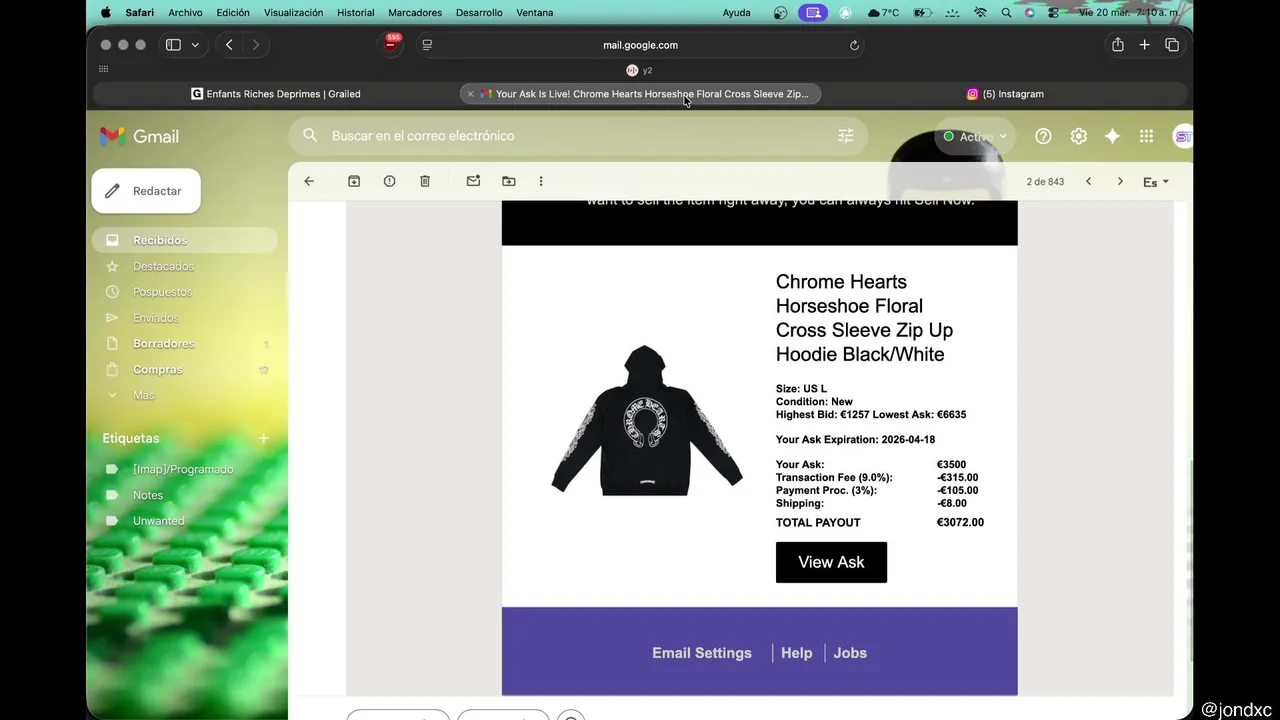The image size is (1280, 720).
Task: Toggle Safari sidebar
Action: point(173,45)
